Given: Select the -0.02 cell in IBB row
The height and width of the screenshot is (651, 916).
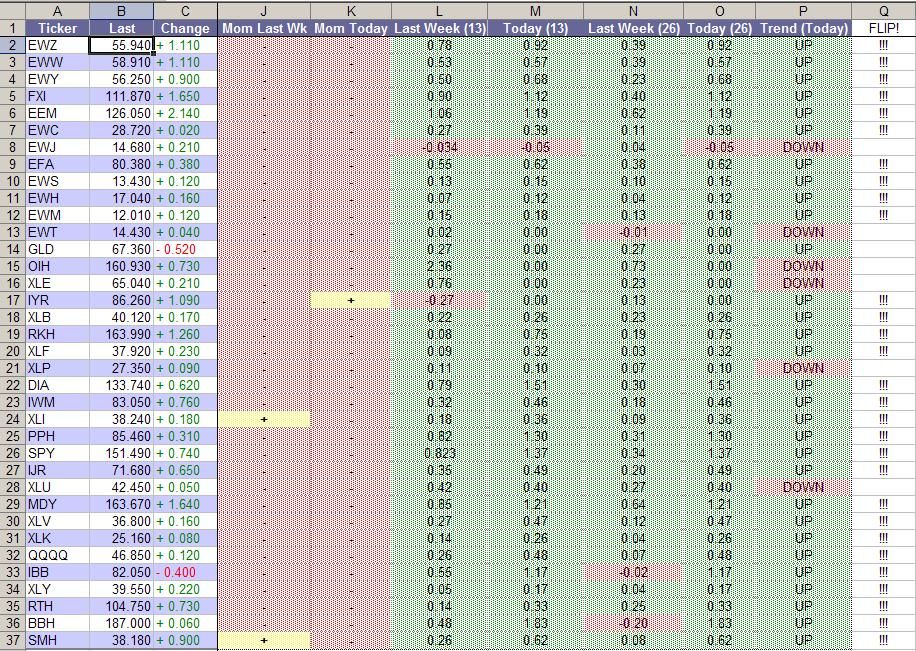Looking at the screenshot, I should (633, 572).
